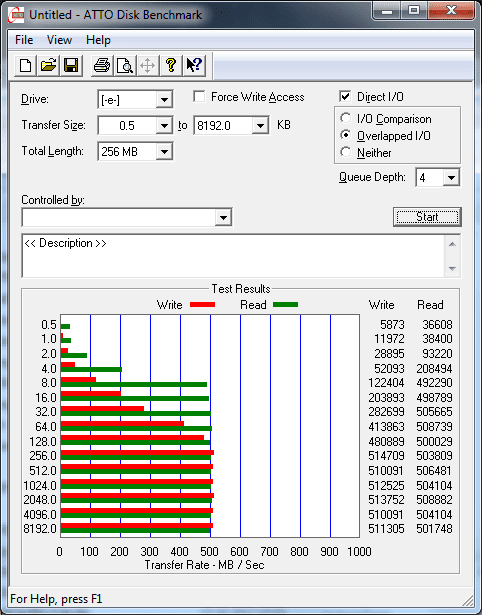Uncheck the Direct I/O checkbox
Image resolution: width=482 pixels, height=615 pixels.
(x=345, y=96)
